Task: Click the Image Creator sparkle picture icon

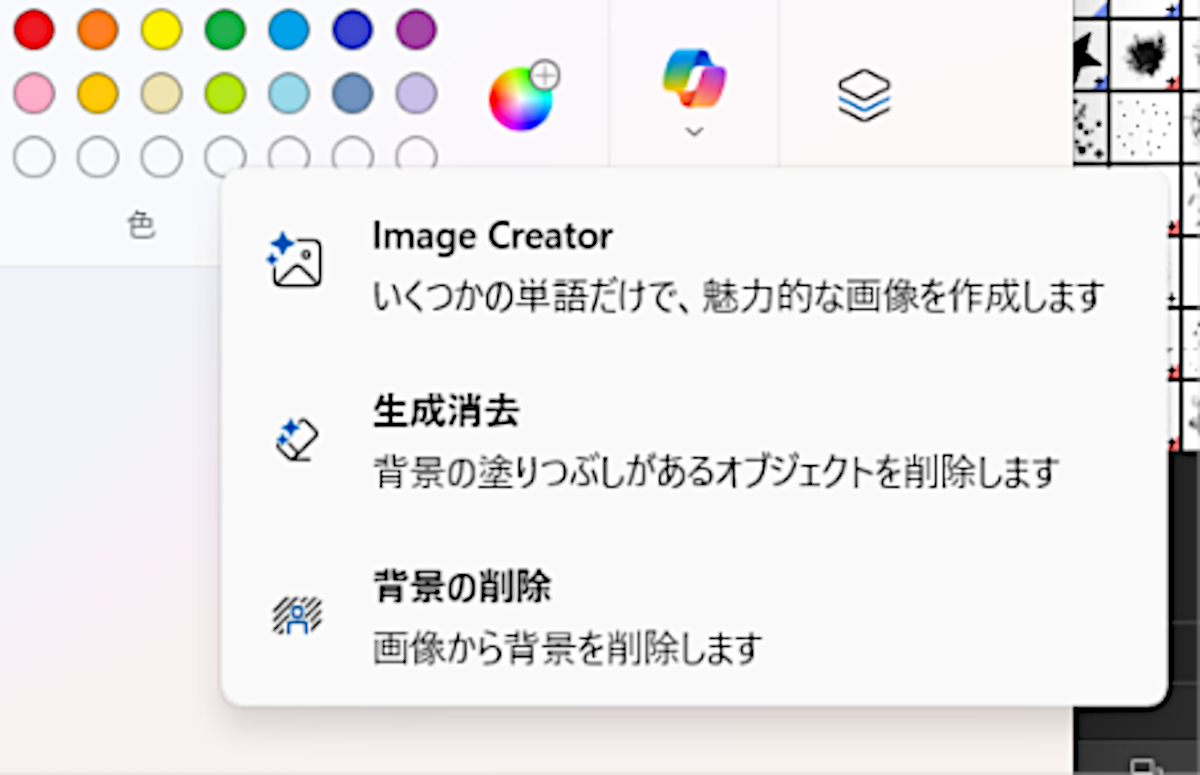Action: click(x=296, y=262)
